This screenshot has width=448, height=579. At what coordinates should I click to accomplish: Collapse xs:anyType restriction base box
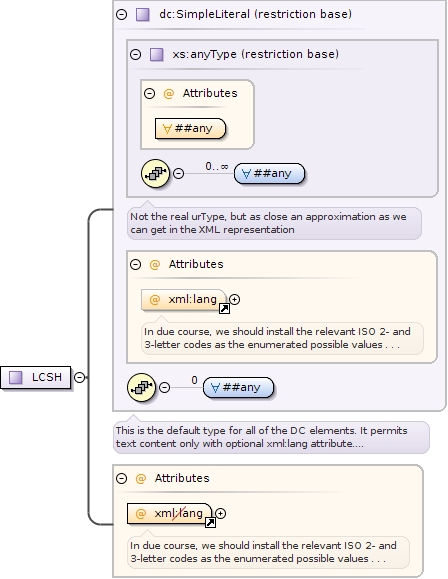click(x=136, y=55)
